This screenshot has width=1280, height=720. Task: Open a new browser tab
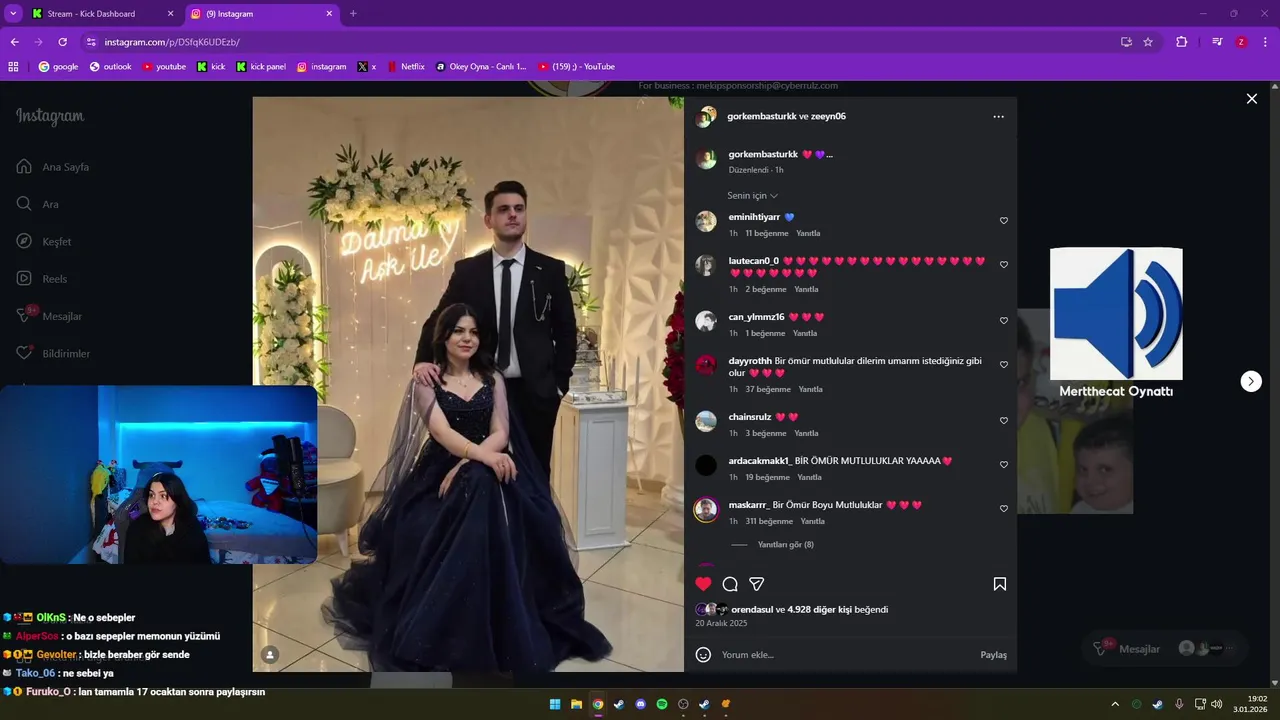(x=353, y=14)
